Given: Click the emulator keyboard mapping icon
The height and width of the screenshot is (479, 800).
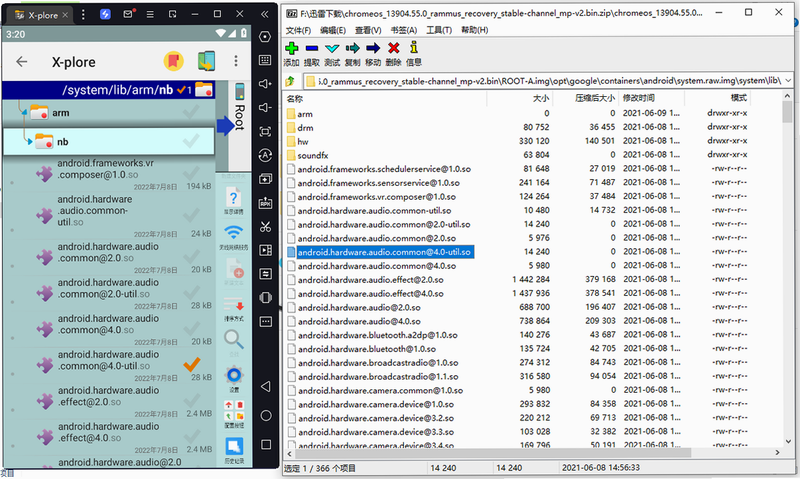Looking at the screenshot, I should [x=265, y=60].
